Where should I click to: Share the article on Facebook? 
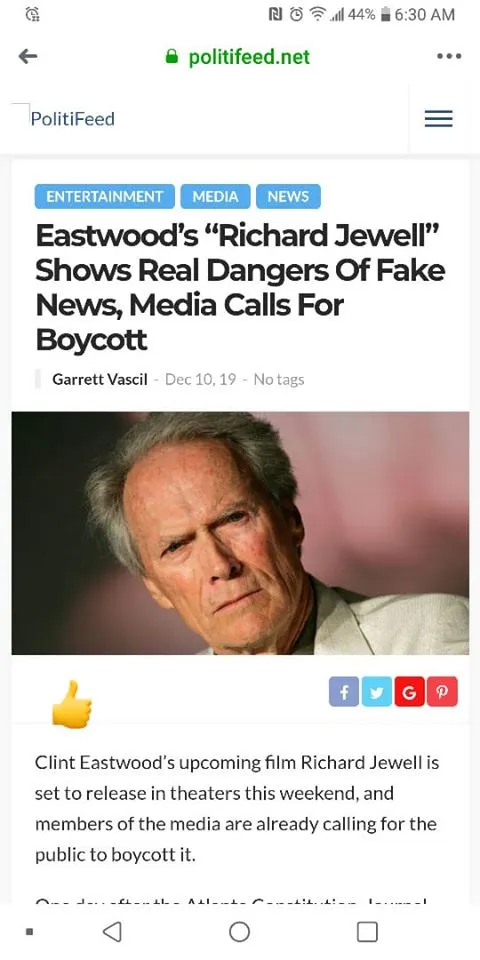[344, 692]
